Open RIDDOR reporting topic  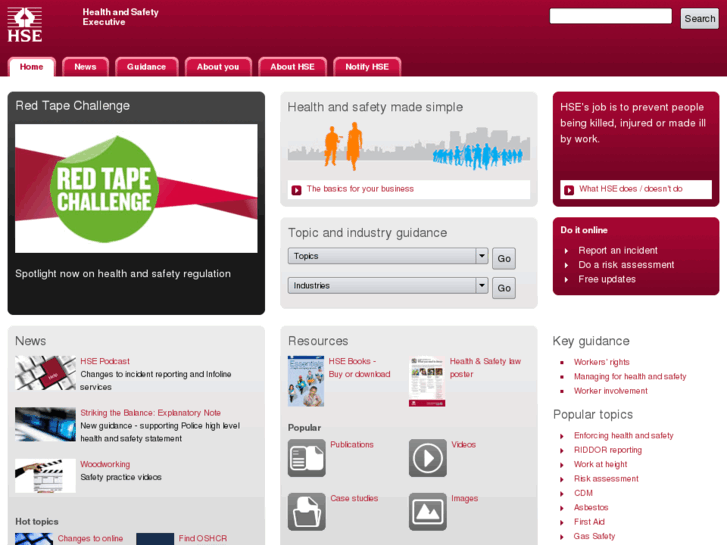pos(608,450)
